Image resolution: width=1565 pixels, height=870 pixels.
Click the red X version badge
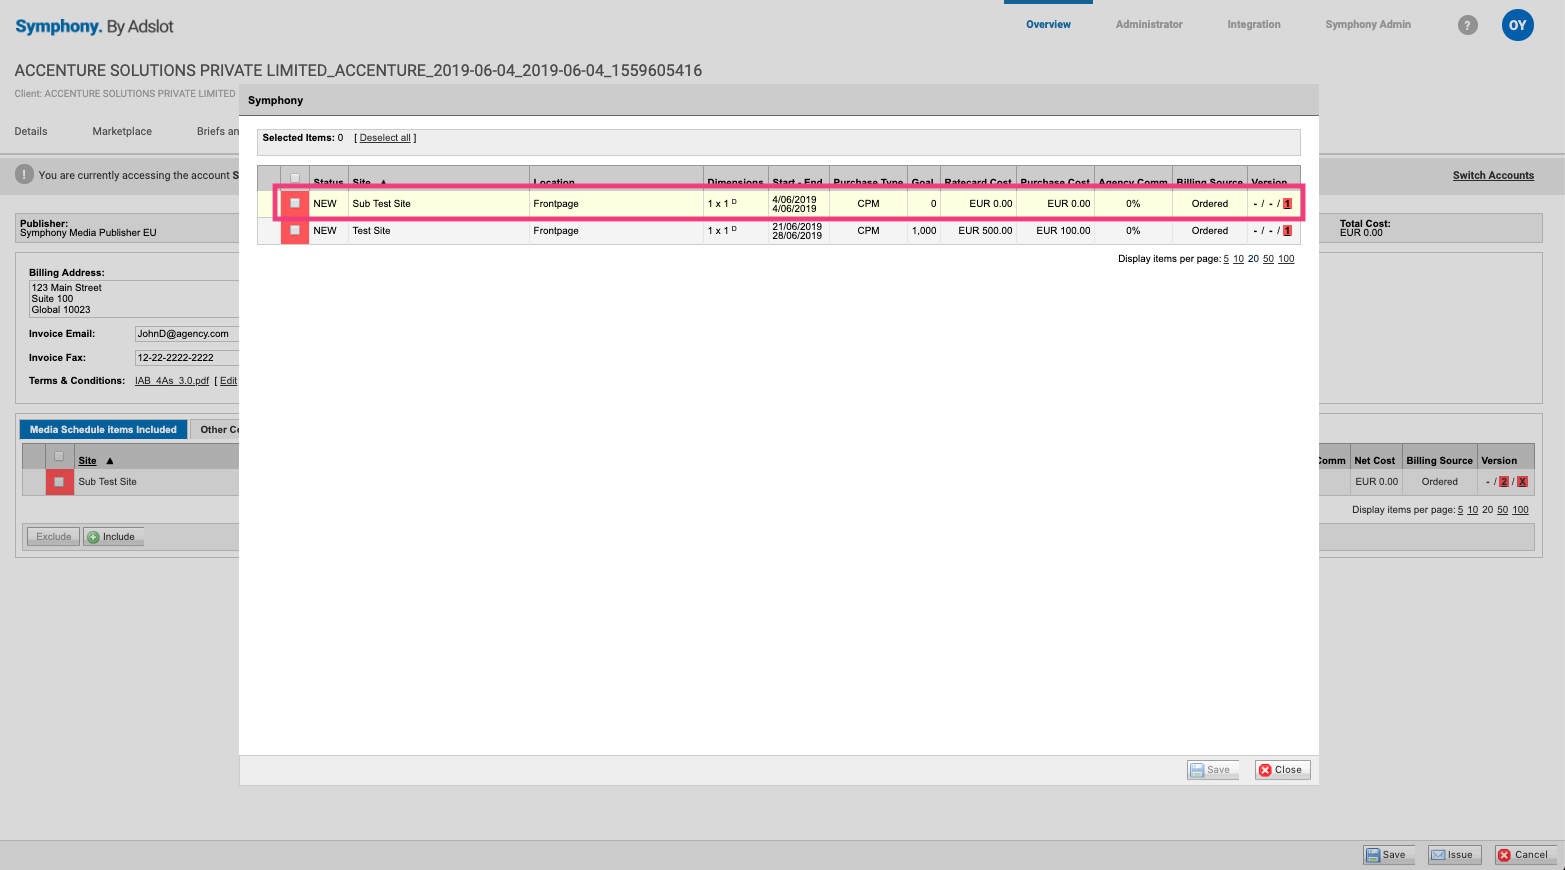point(1522,482)
